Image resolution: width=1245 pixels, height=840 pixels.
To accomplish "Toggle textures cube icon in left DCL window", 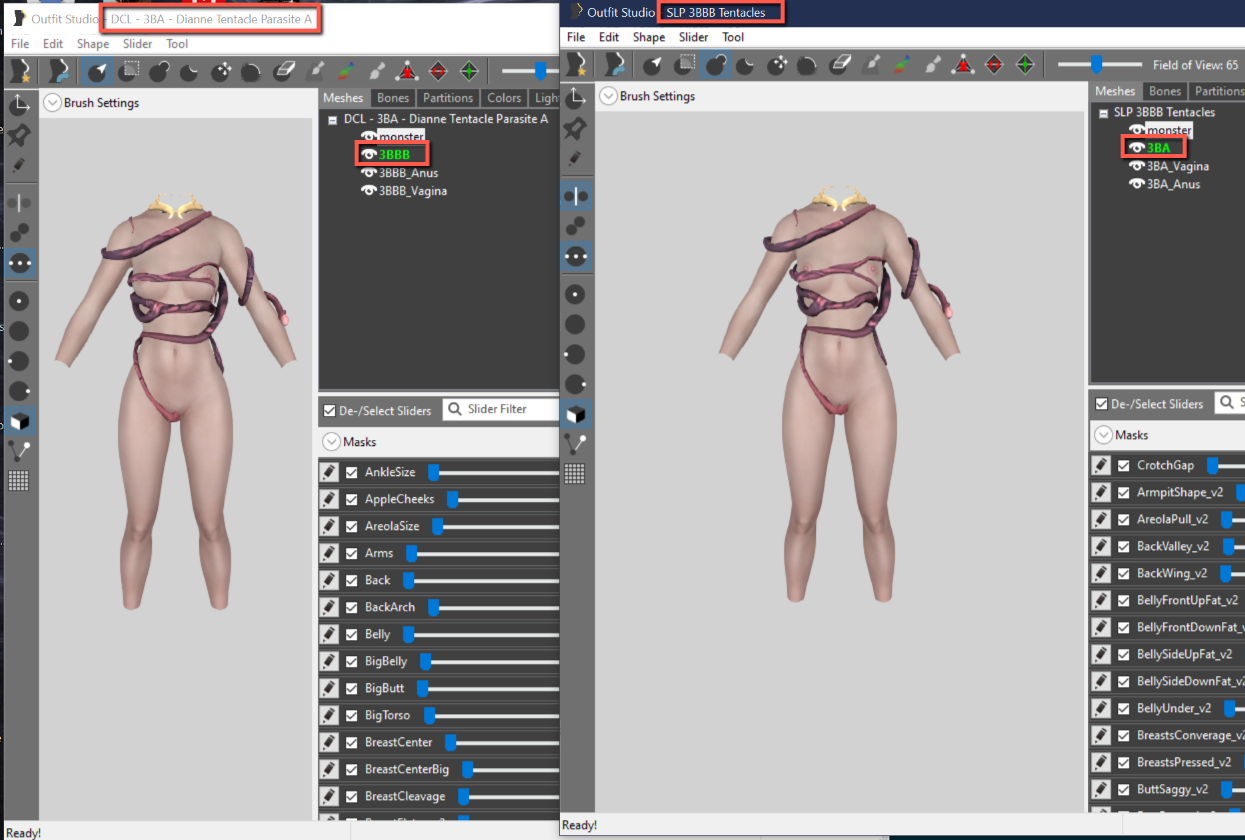I will pyautogui.click(x=19, y=420).
